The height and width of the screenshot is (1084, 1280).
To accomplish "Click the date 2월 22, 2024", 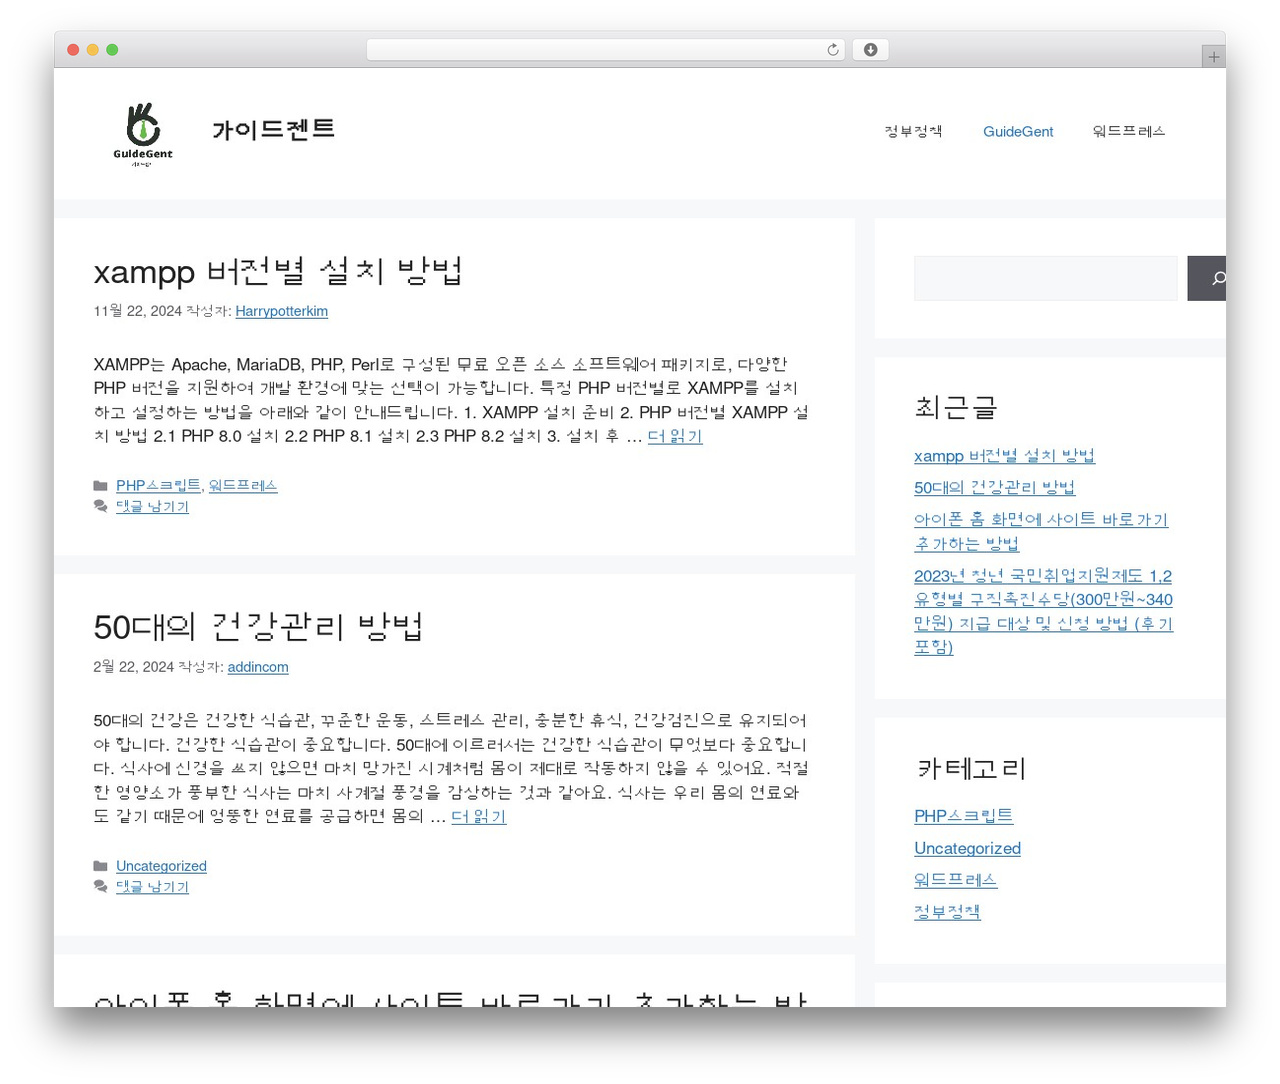I will (134, 667).
